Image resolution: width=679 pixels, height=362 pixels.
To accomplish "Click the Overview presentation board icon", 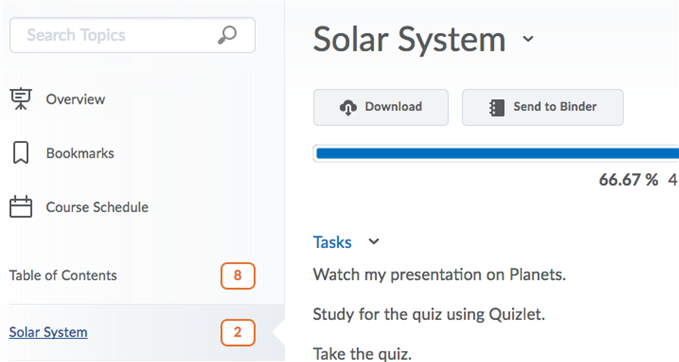I will click(21, 99).
